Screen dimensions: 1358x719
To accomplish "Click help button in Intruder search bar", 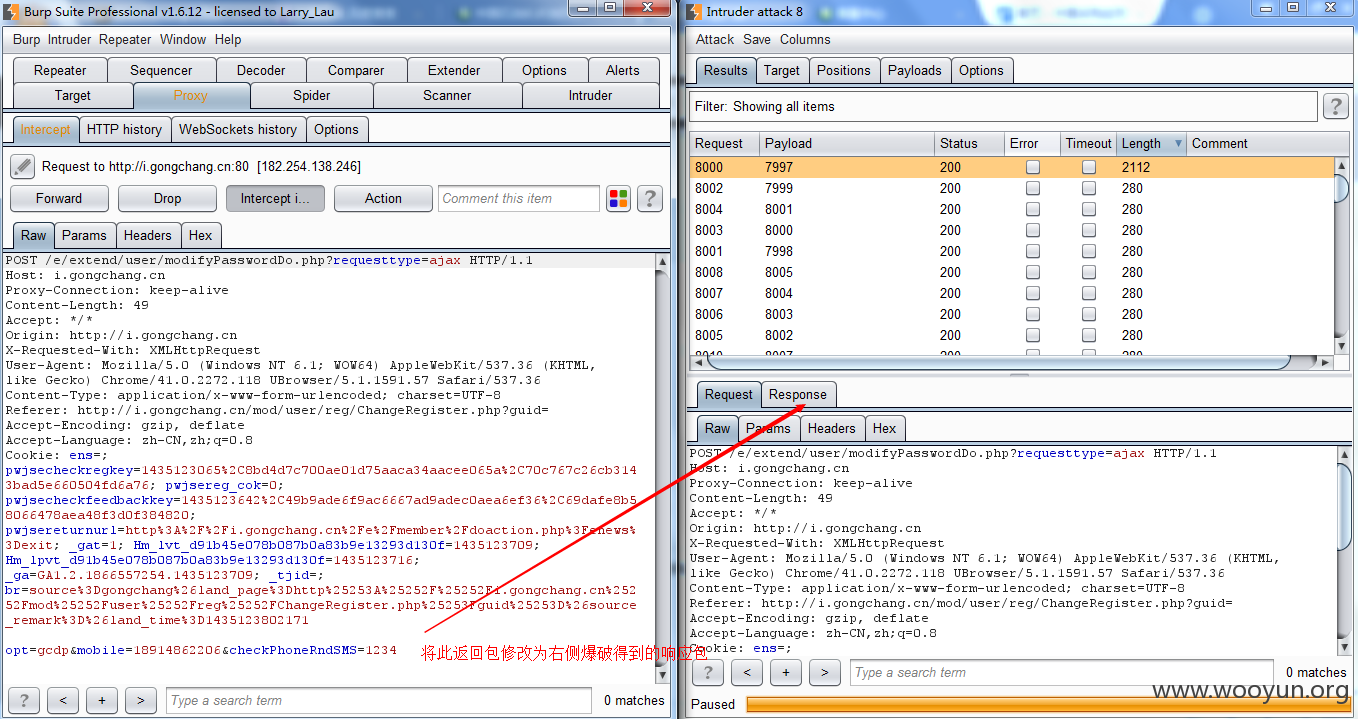I will click(x=707, y=672).
